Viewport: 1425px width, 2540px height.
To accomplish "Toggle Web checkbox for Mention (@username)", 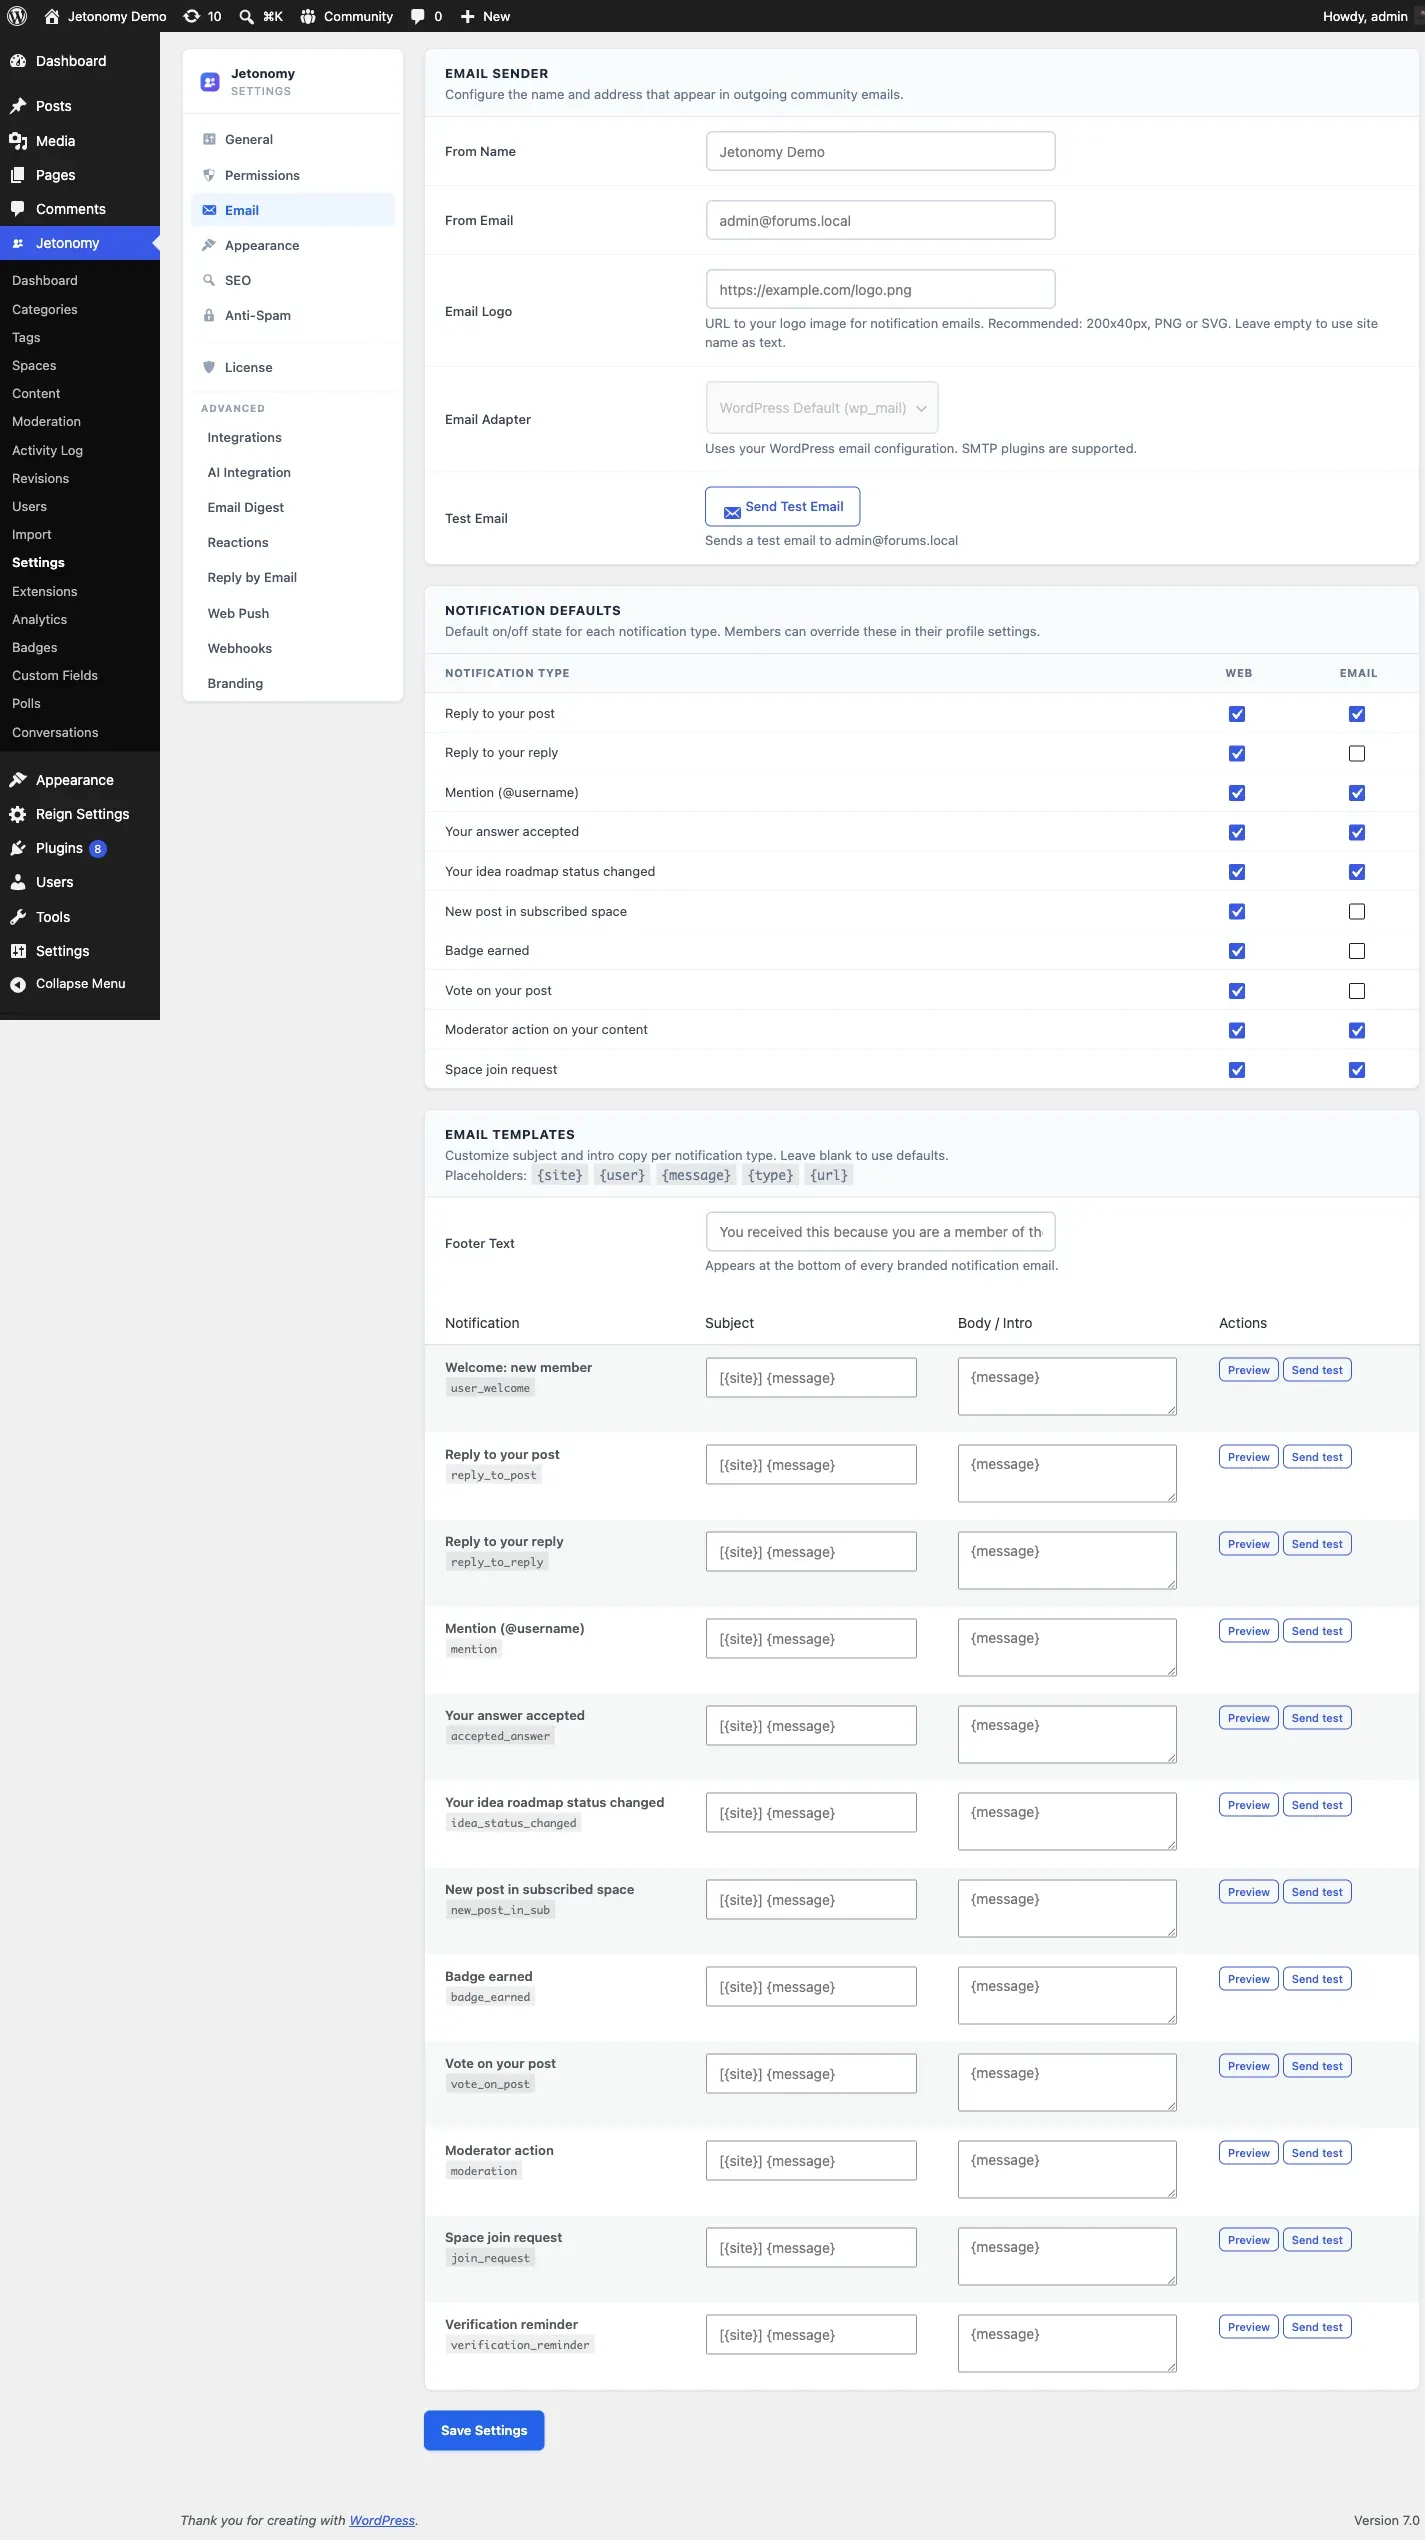I will pos(1237,793).
